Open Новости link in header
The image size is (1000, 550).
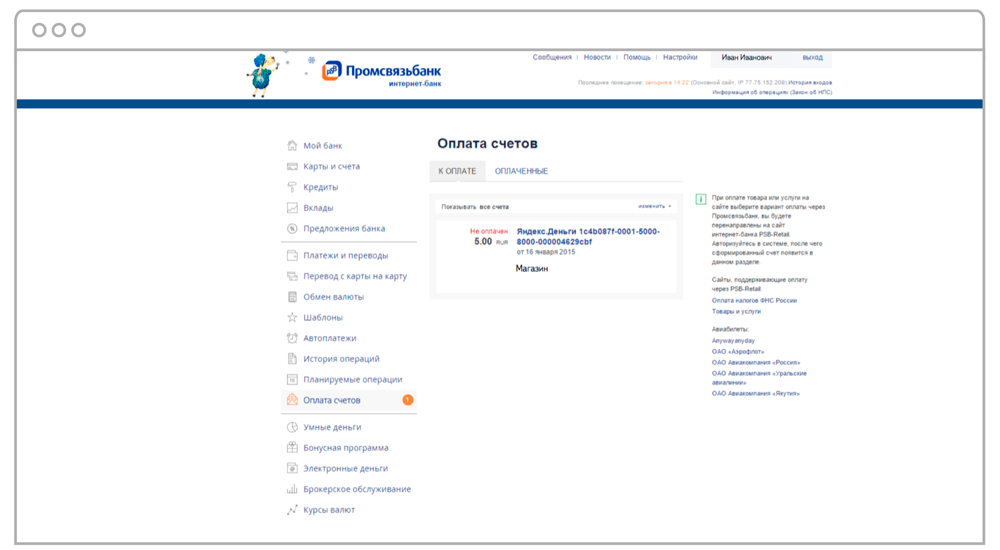click(x=597, y=57)
